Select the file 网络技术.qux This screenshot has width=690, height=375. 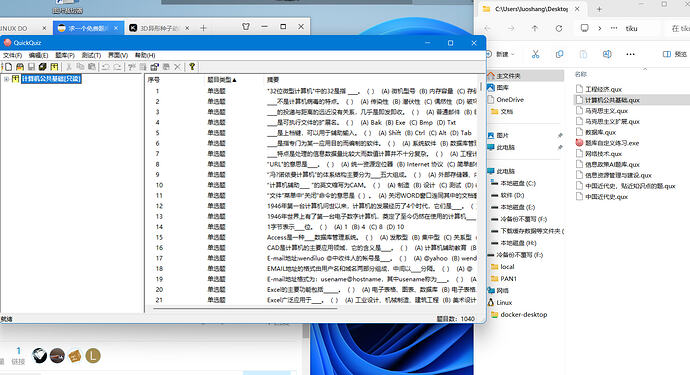598,154
